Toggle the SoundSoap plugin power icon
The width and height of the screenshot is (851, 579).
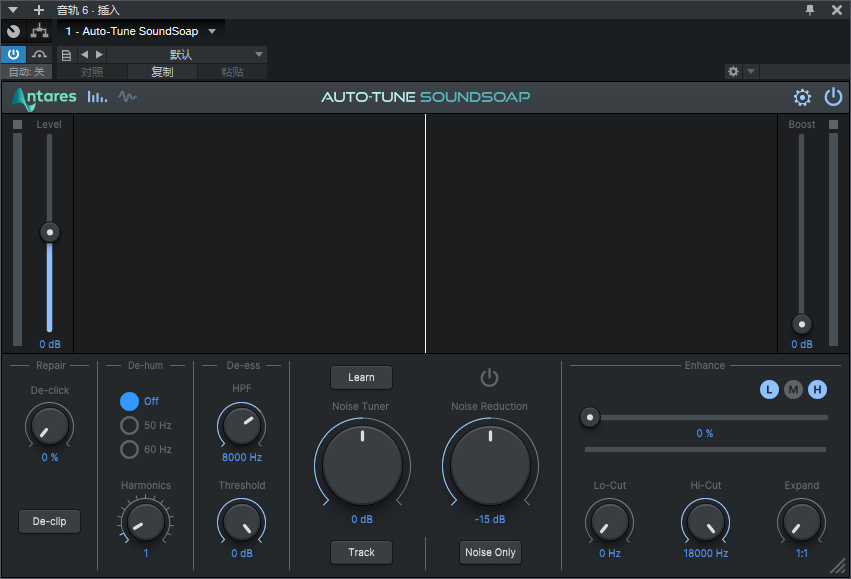[833, 97]
